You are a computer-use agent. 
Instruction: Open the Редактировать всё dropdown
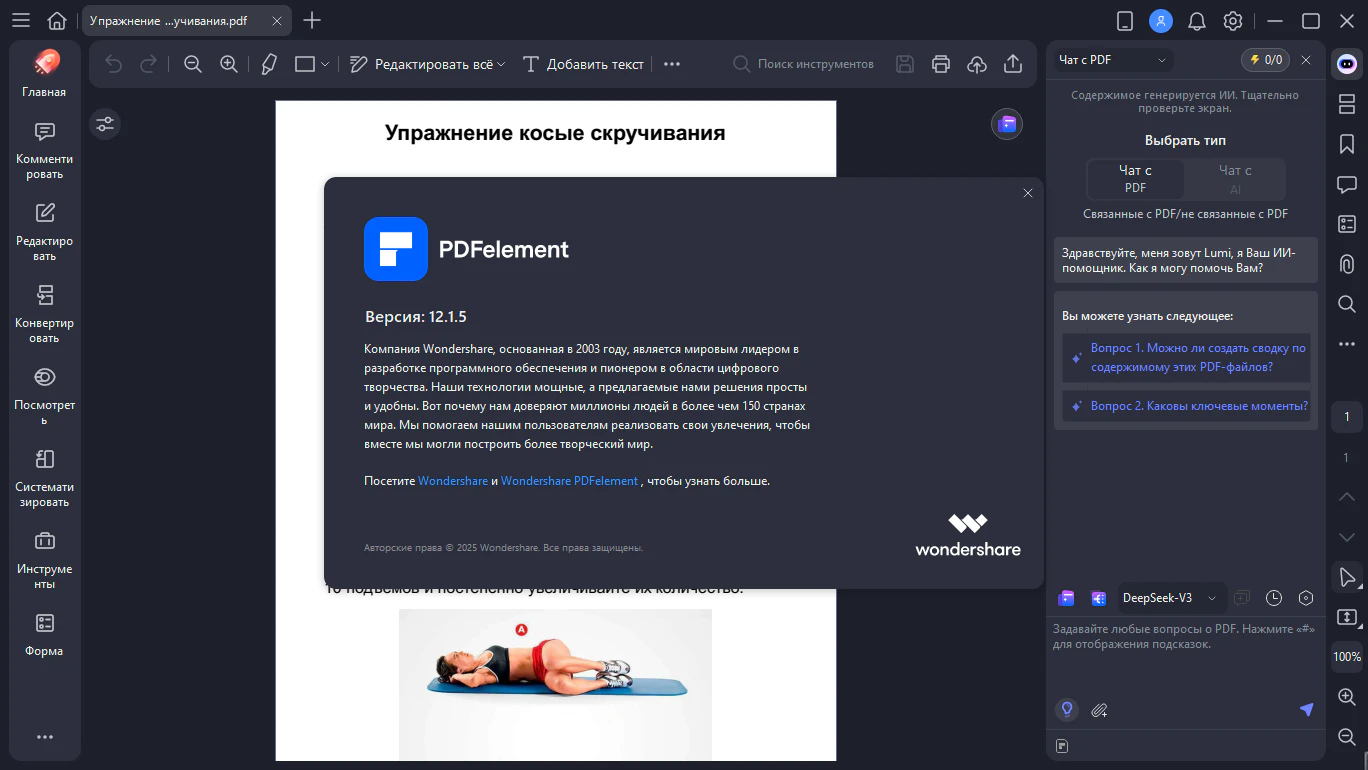pos(428,64)
